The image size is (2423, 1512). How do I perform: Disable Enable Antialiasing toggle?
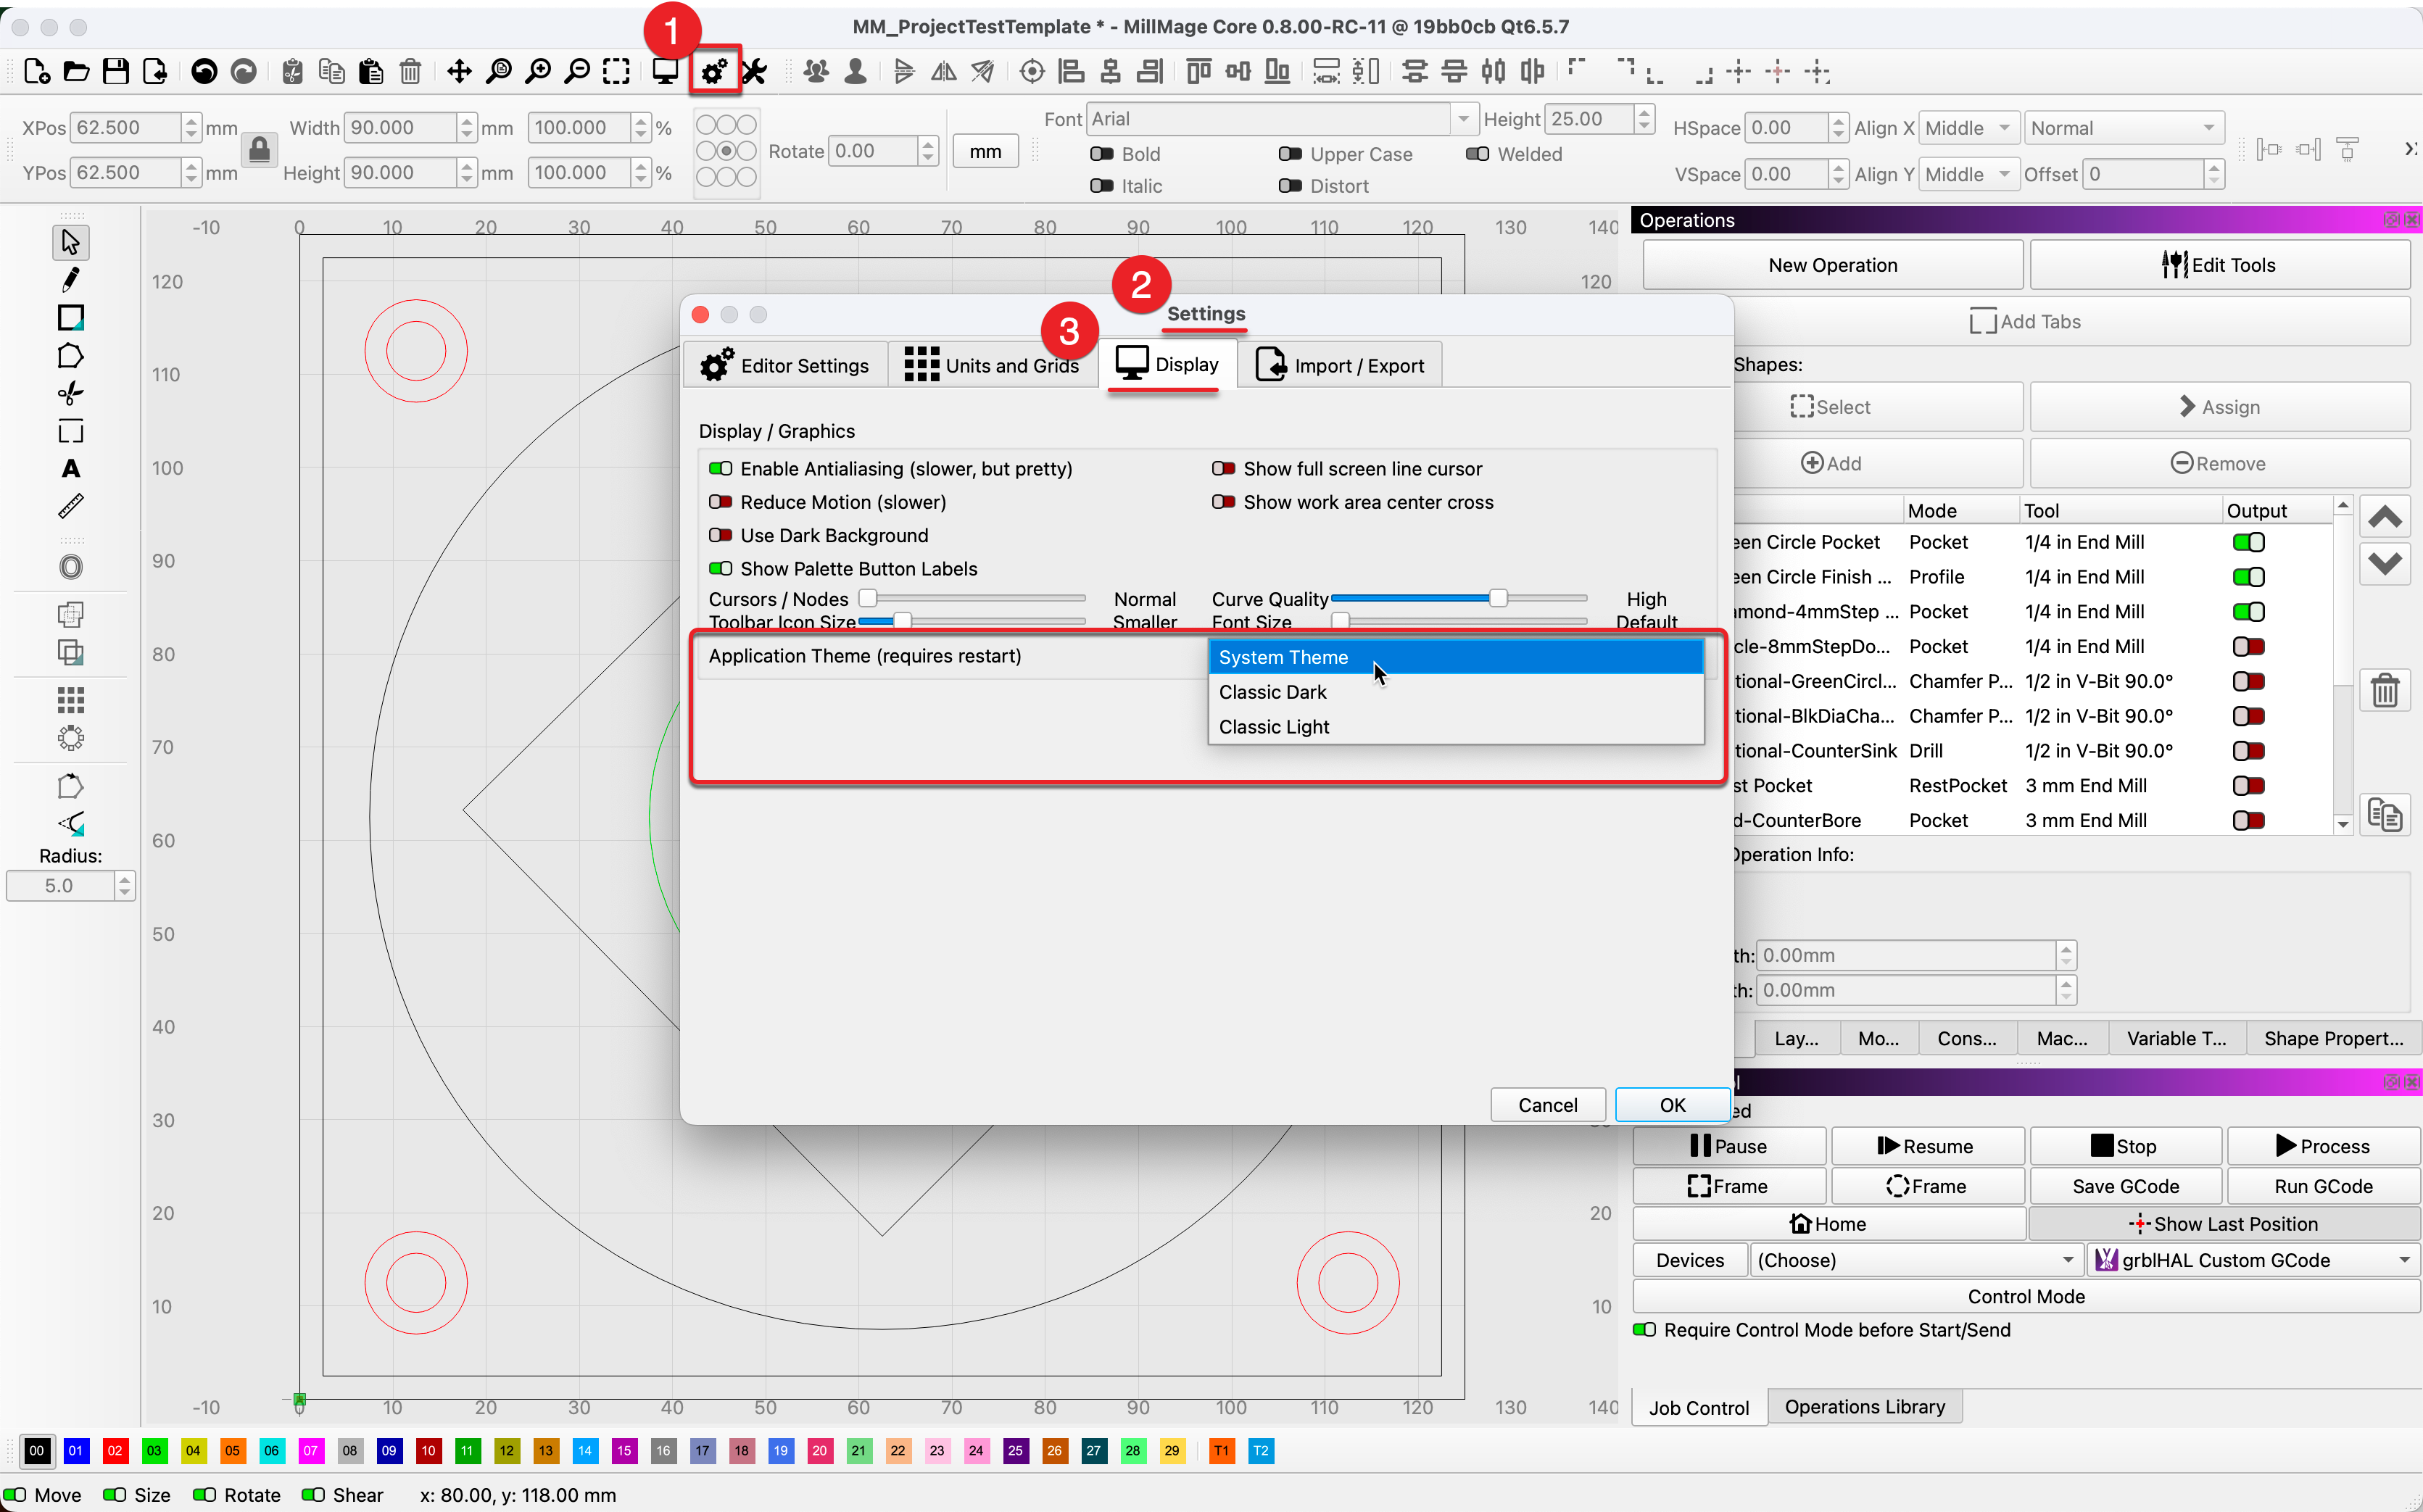point(720,469)
